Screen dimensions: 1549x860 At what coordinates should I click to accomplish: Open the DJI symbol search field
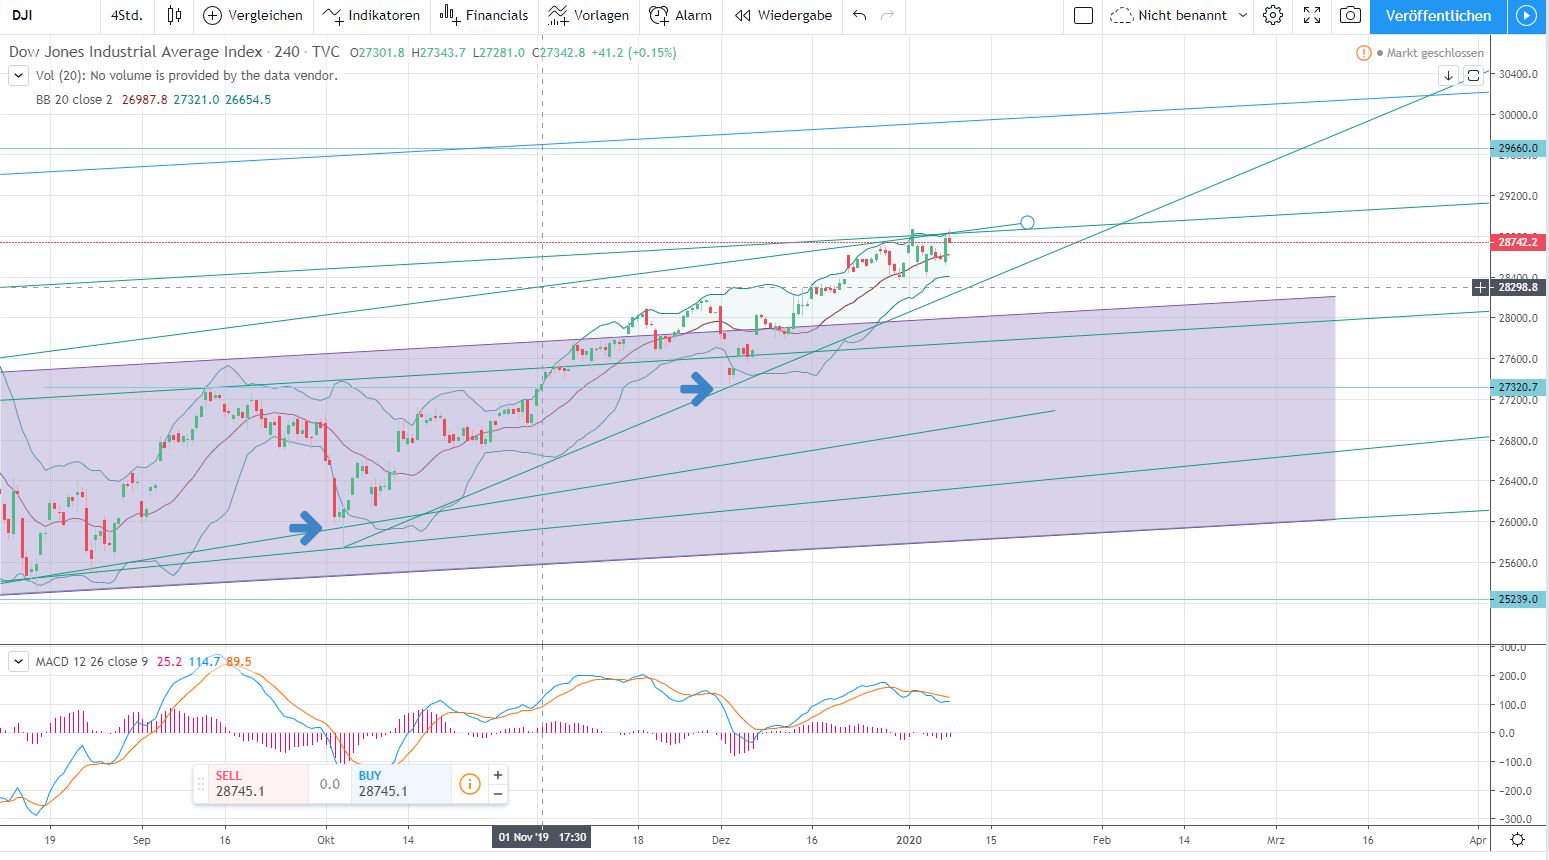click(50, 15)
